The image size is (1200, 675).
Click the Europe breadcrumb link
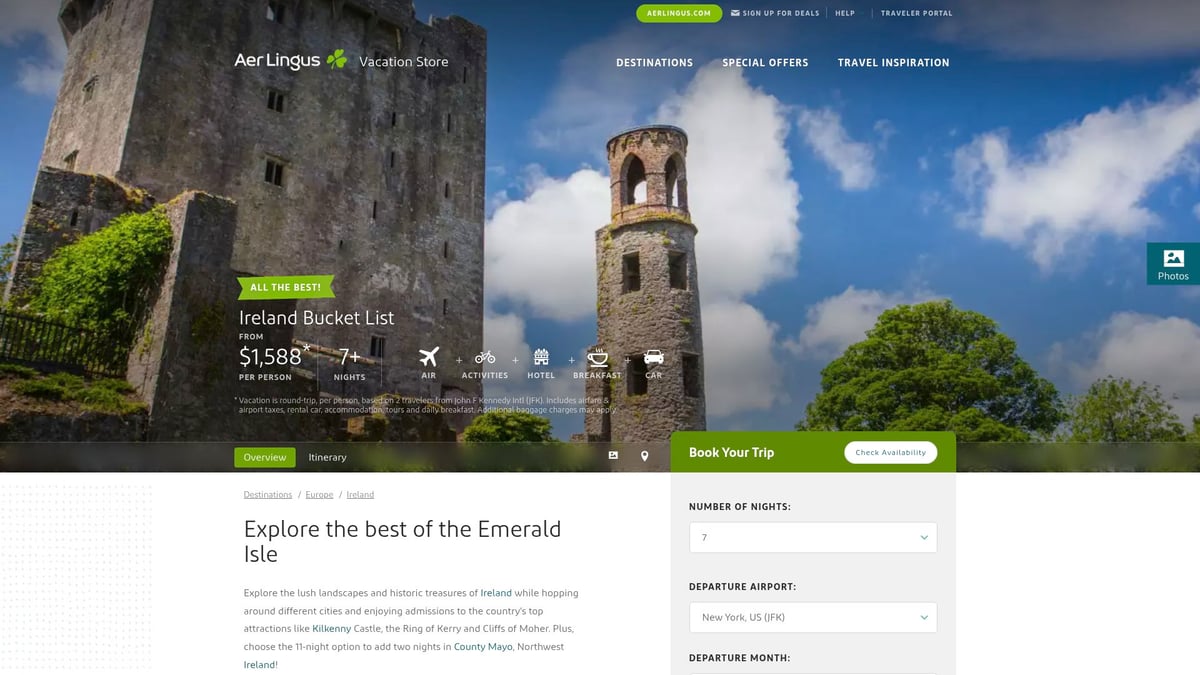[319, 494]
